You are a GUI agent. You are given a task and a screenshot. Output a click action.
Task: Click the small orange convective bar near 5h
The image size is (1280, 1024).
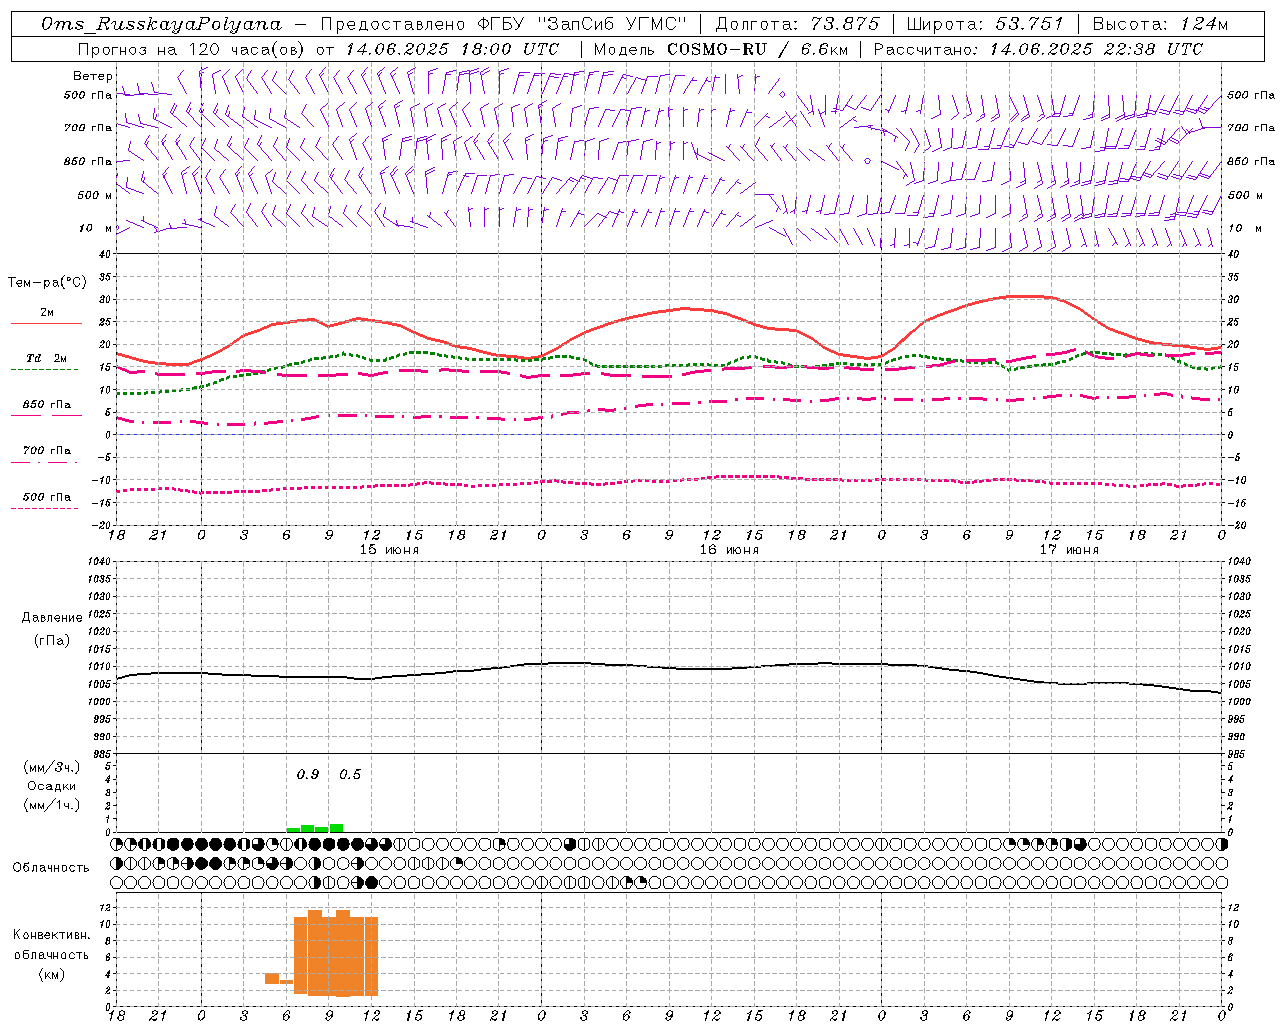[x=272, y=978]
